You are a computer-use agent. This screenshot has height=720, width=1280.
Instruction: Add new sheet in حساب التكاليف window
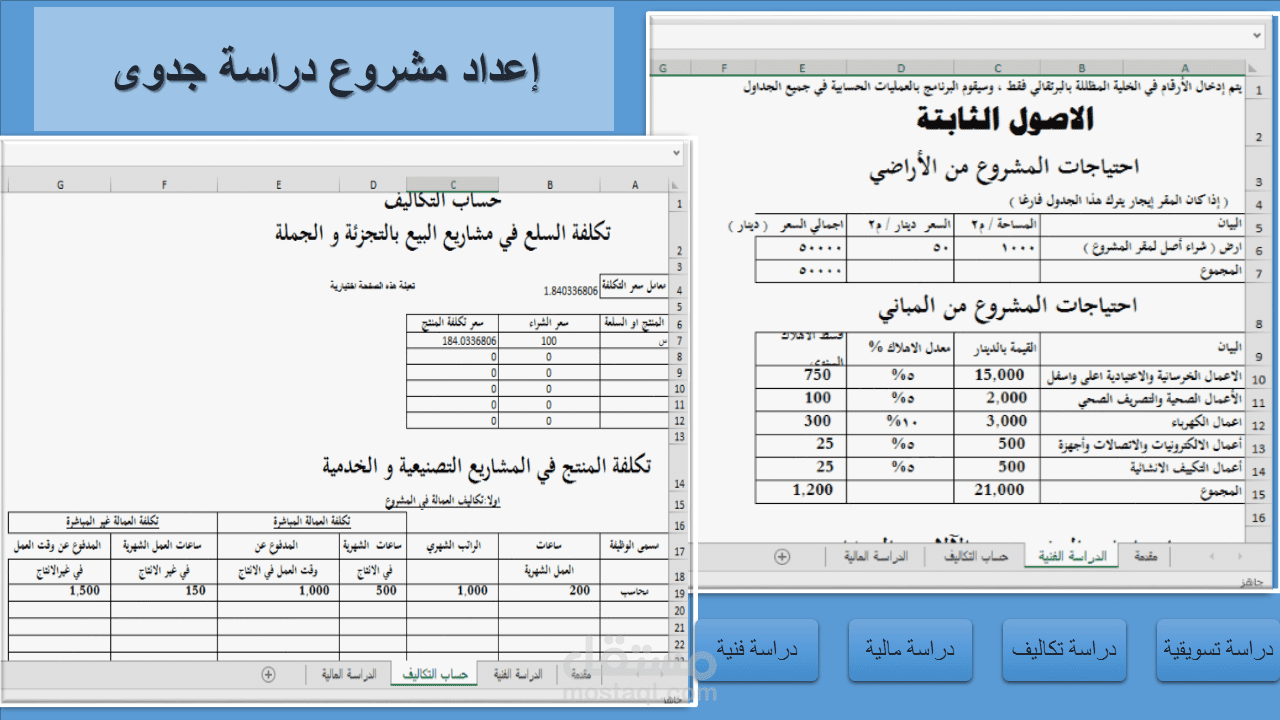(268, 675)
